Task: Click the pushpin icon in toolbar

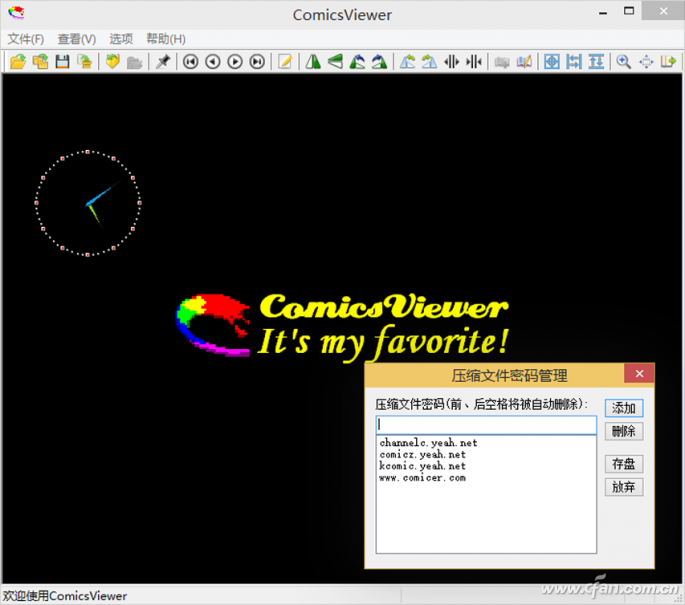Action: click(x=162, y=62)
